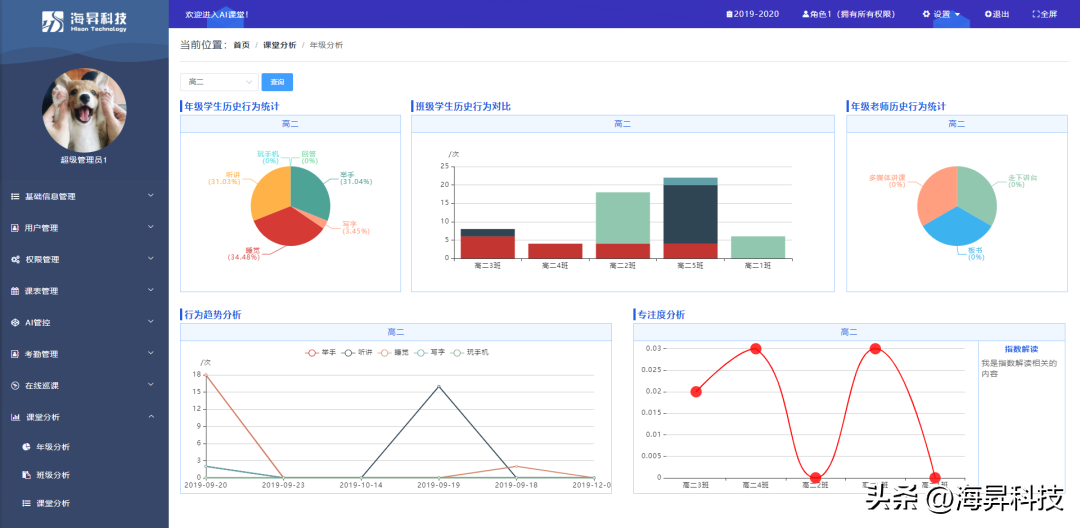Expand 在线巡课 chevron
This screenshot has width=1080, height=528.
(151, 386)
